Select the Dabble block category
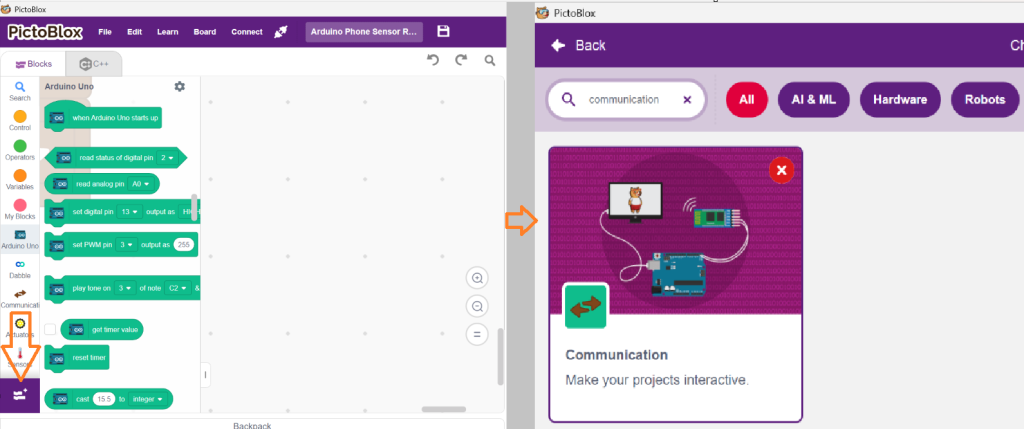This screenshot has height=429, width=1024. coord(20,268)
